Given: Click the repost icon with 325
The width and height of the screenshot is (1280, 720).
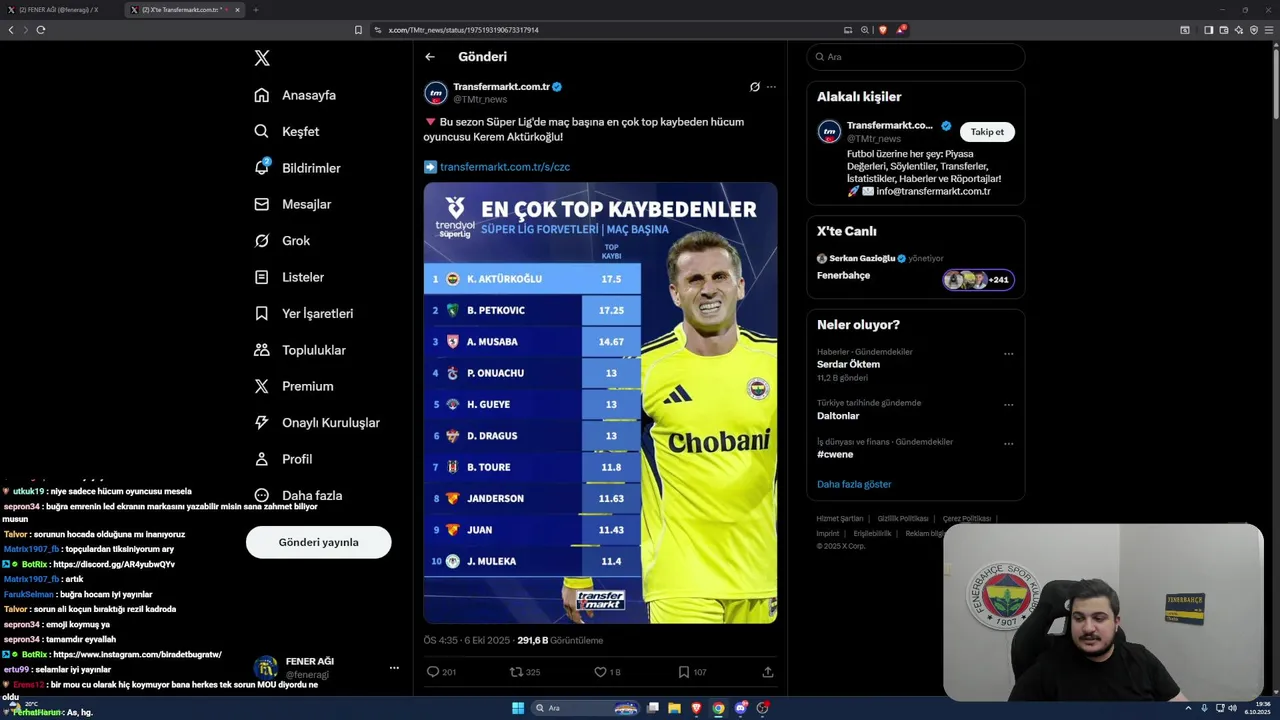Looking at the screenshot, I should pyautogui.click(x=516, y=672).
